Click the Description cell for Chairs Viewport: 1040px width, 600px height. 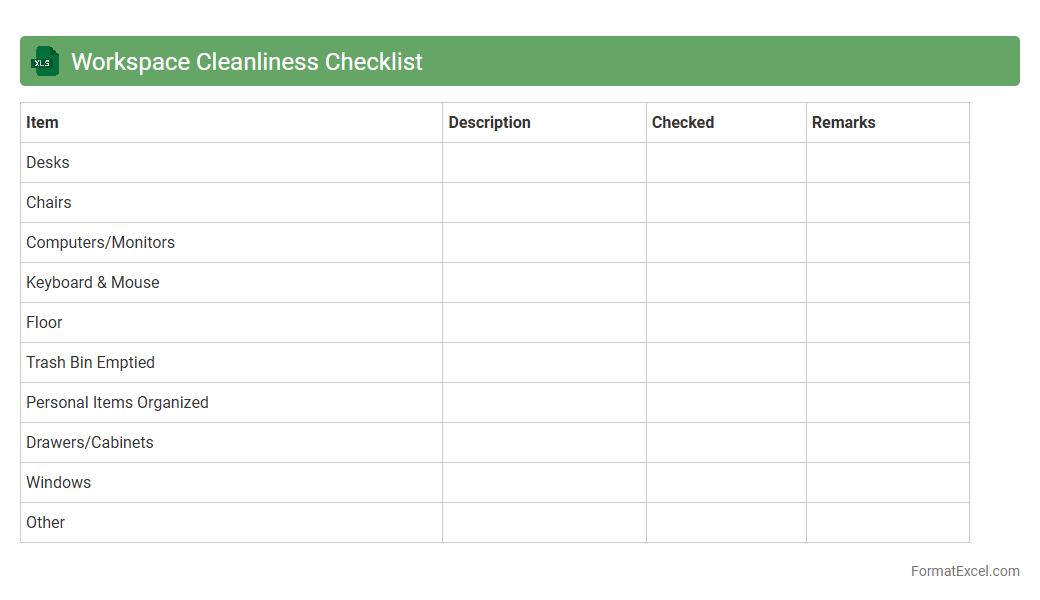544,203
